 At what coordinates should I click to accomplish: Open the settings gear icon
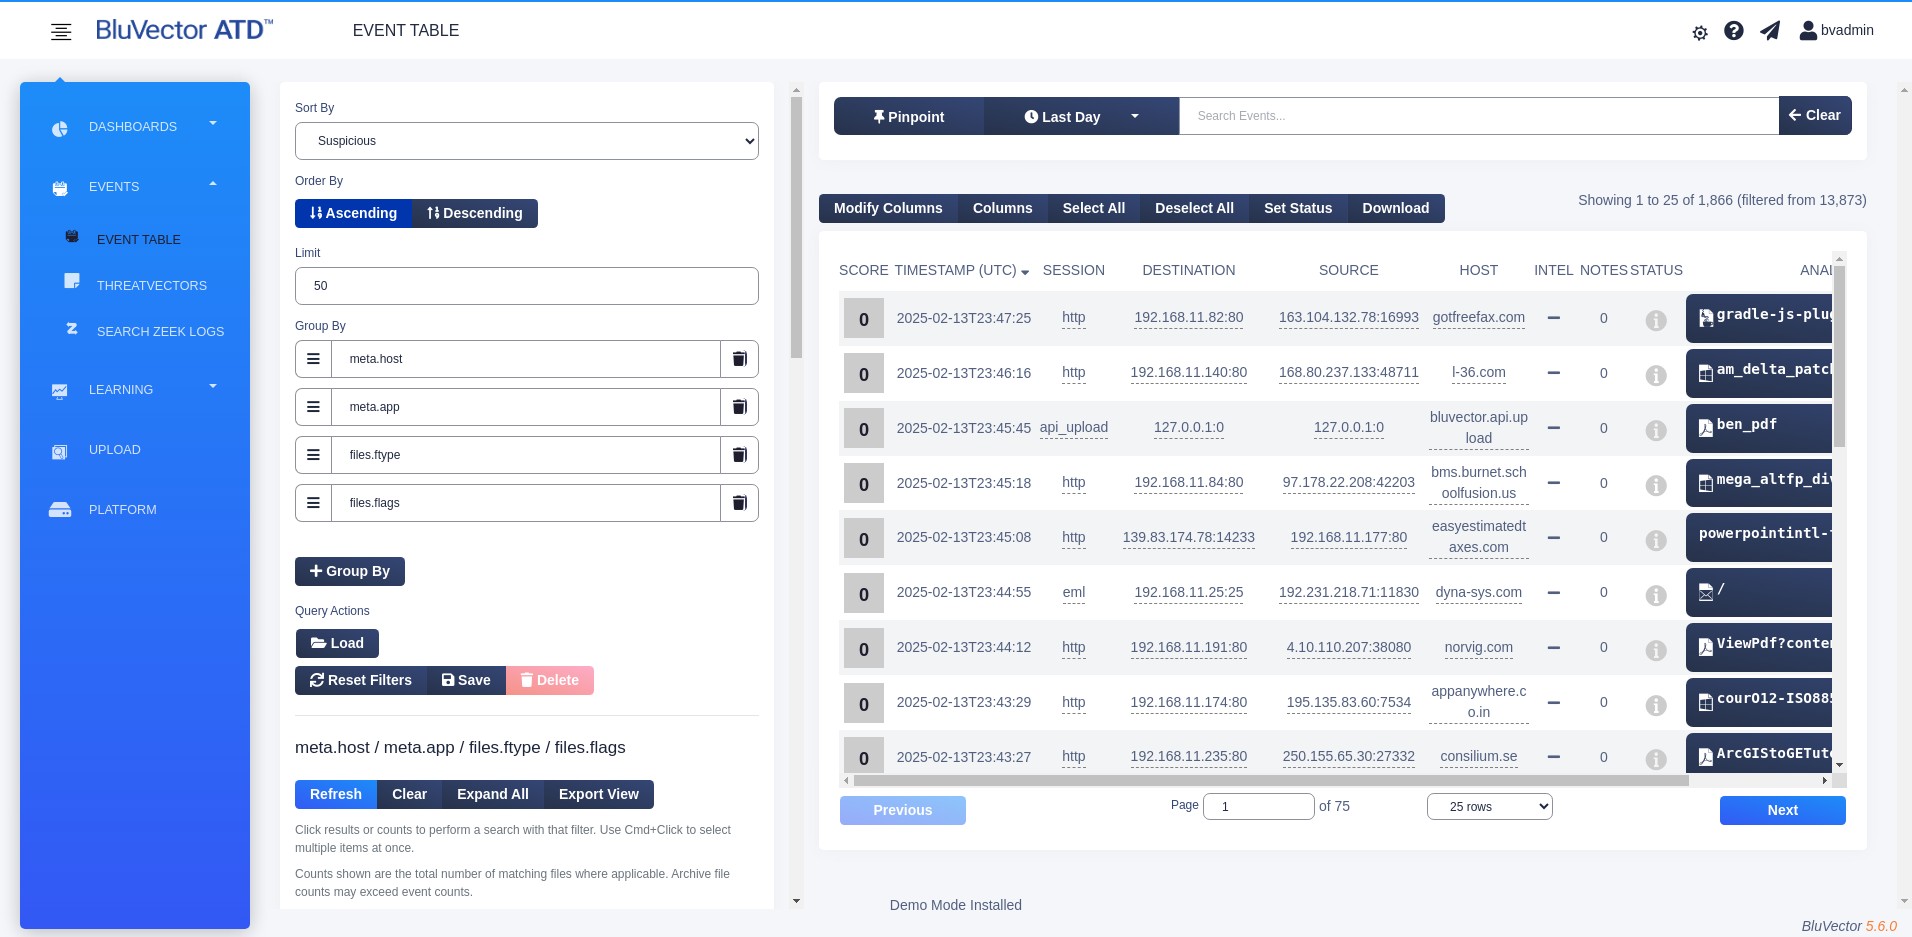point(1700,33)
